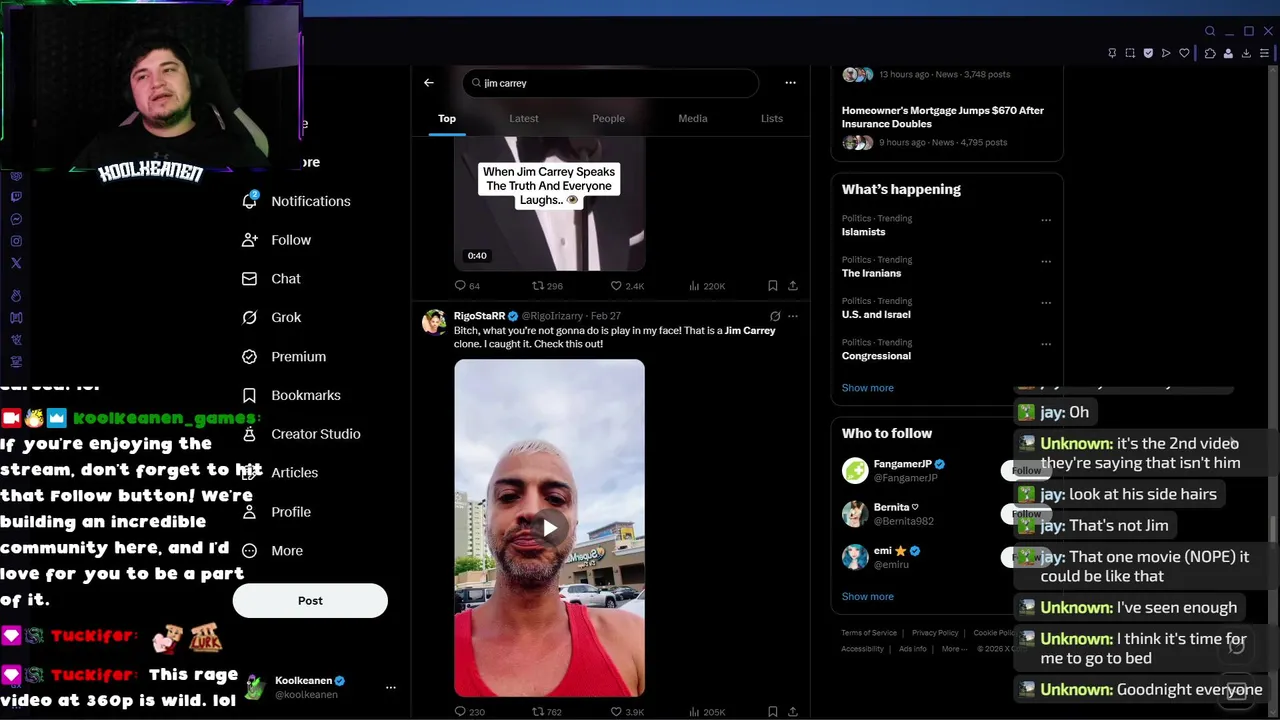Open the Terms of Service link
Viewport: 1280px width, 720px height.
click(x=869, y=633)
